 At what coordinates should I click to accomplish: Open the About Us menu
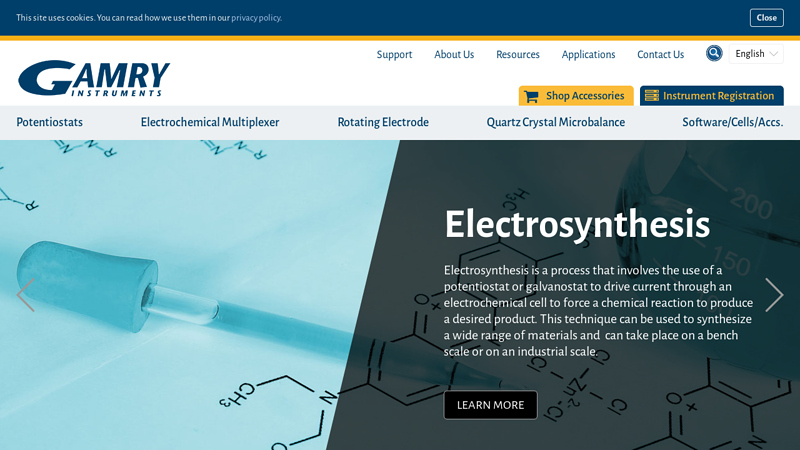pyautogui.click(x=454, y=54)
